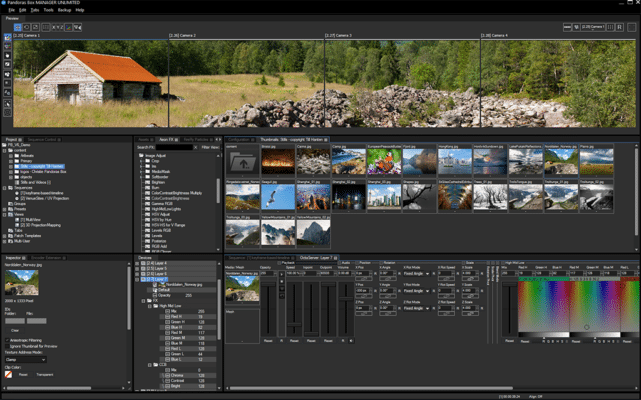Open the parent folder icon in thumbnails
The width and height of the screenshot is (641, 400).
pos(242,161)
